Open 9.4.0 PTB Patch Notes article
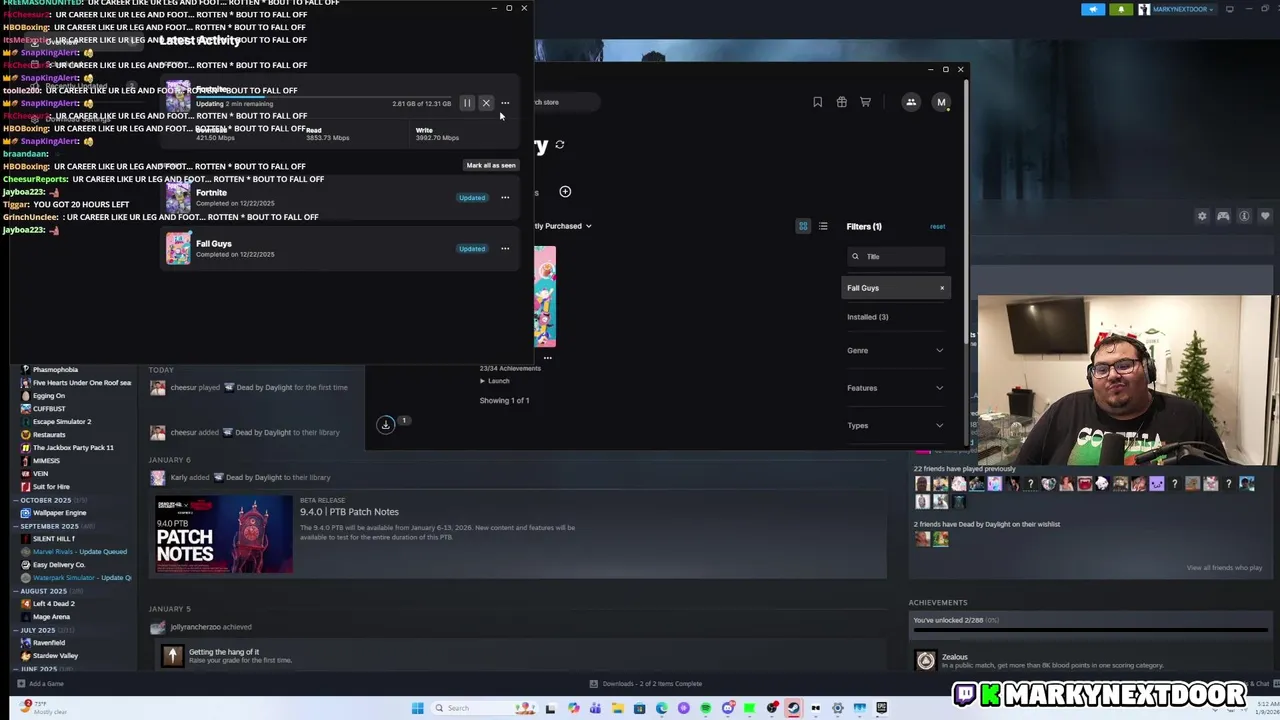This screenshot has height=720, width=1280. [x=349, y=512]
